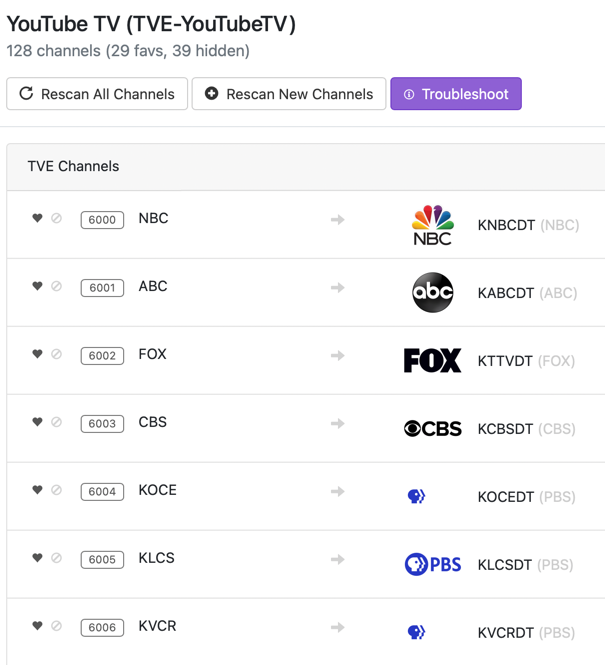Click the NBC peacock logo

[432, 225]
